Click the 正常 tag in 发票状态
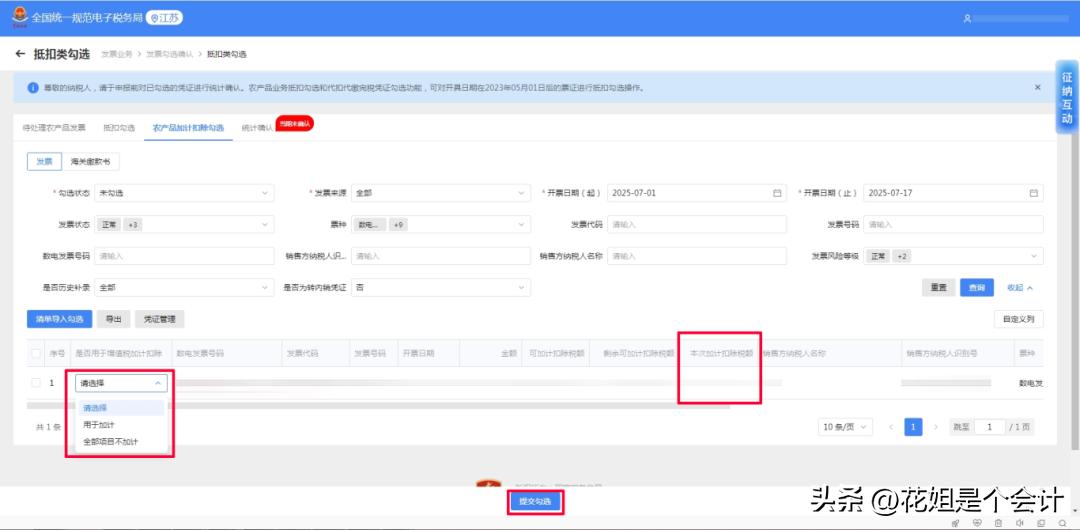The height and width of the screenshot is (530, 1080). (x=110, y=225)
